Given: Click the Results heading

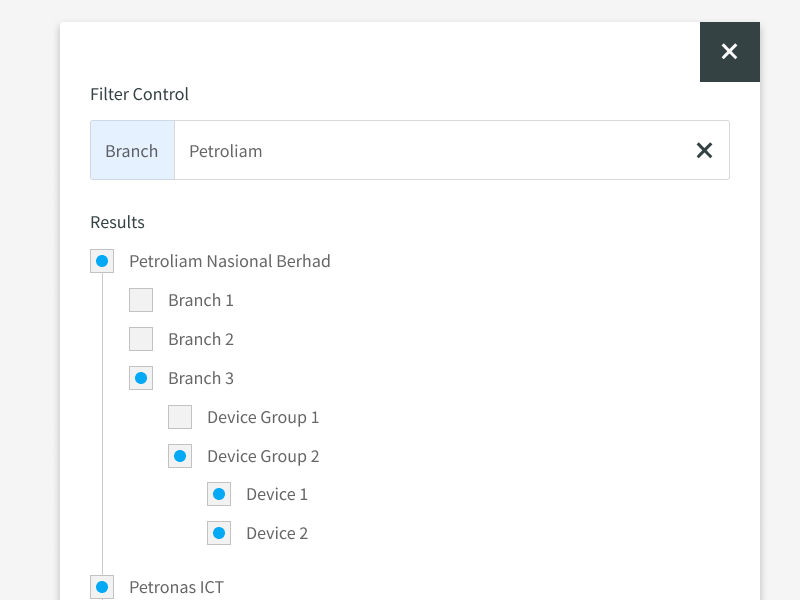Looking at the screenshot, I should (117, 222).
